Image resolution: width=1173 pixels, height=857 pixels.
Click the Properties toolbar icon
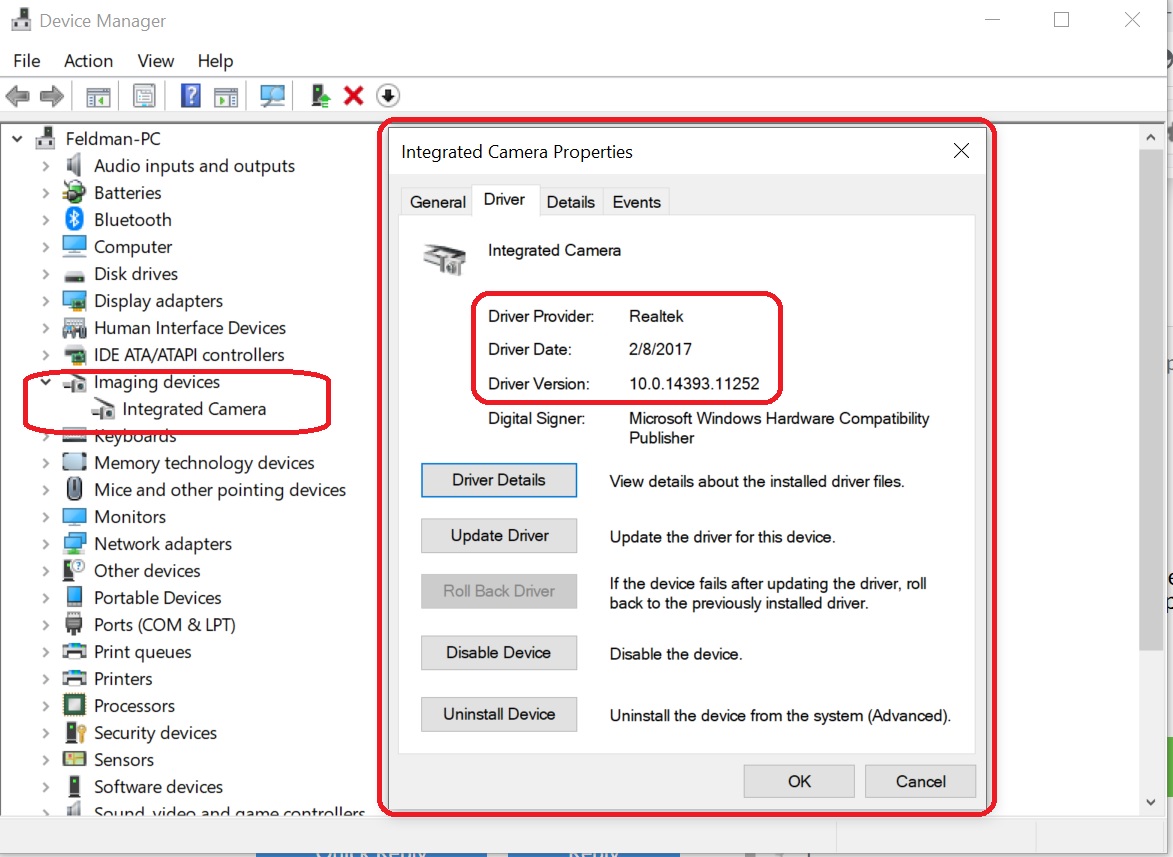click(x=143, y=95)
